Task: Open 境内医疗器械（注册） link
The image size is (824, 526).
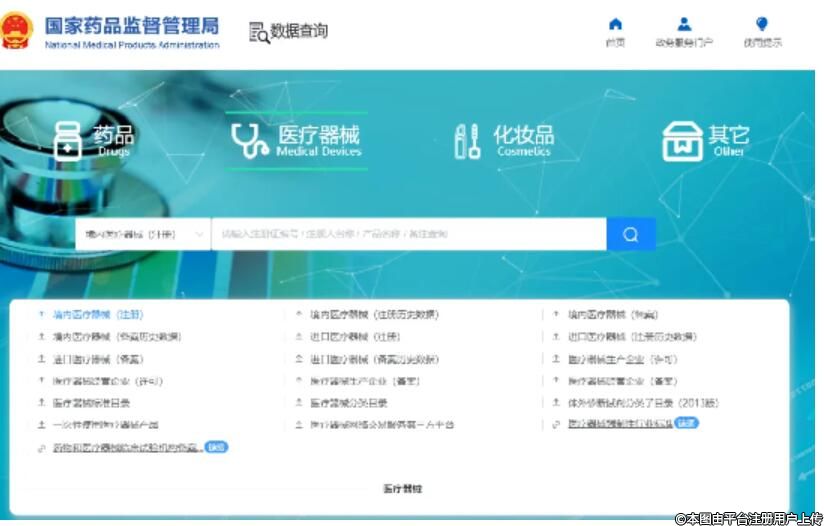Action: coord(97,315)
